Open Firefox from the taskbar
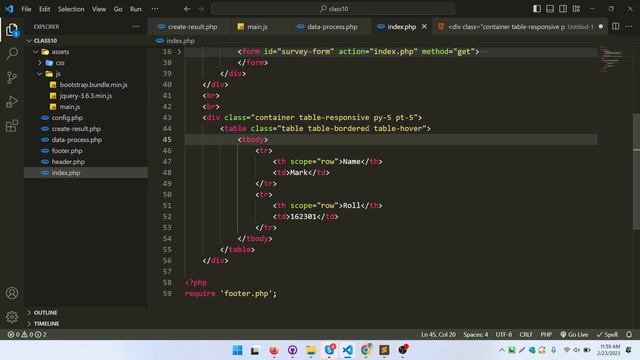The height and width of the screenshot is (360, 640). (274, 350)
